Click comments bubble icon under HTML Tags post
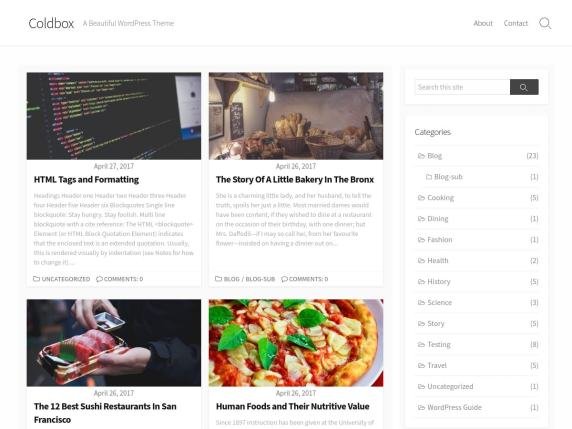This screenshot has height=429, width=572. click(x=99, y=279)
